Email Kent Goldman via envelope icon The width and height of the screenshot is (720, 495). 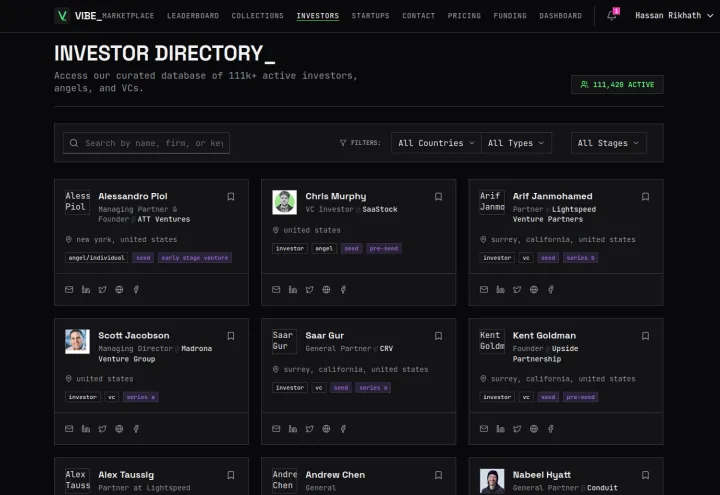[484, 428]
